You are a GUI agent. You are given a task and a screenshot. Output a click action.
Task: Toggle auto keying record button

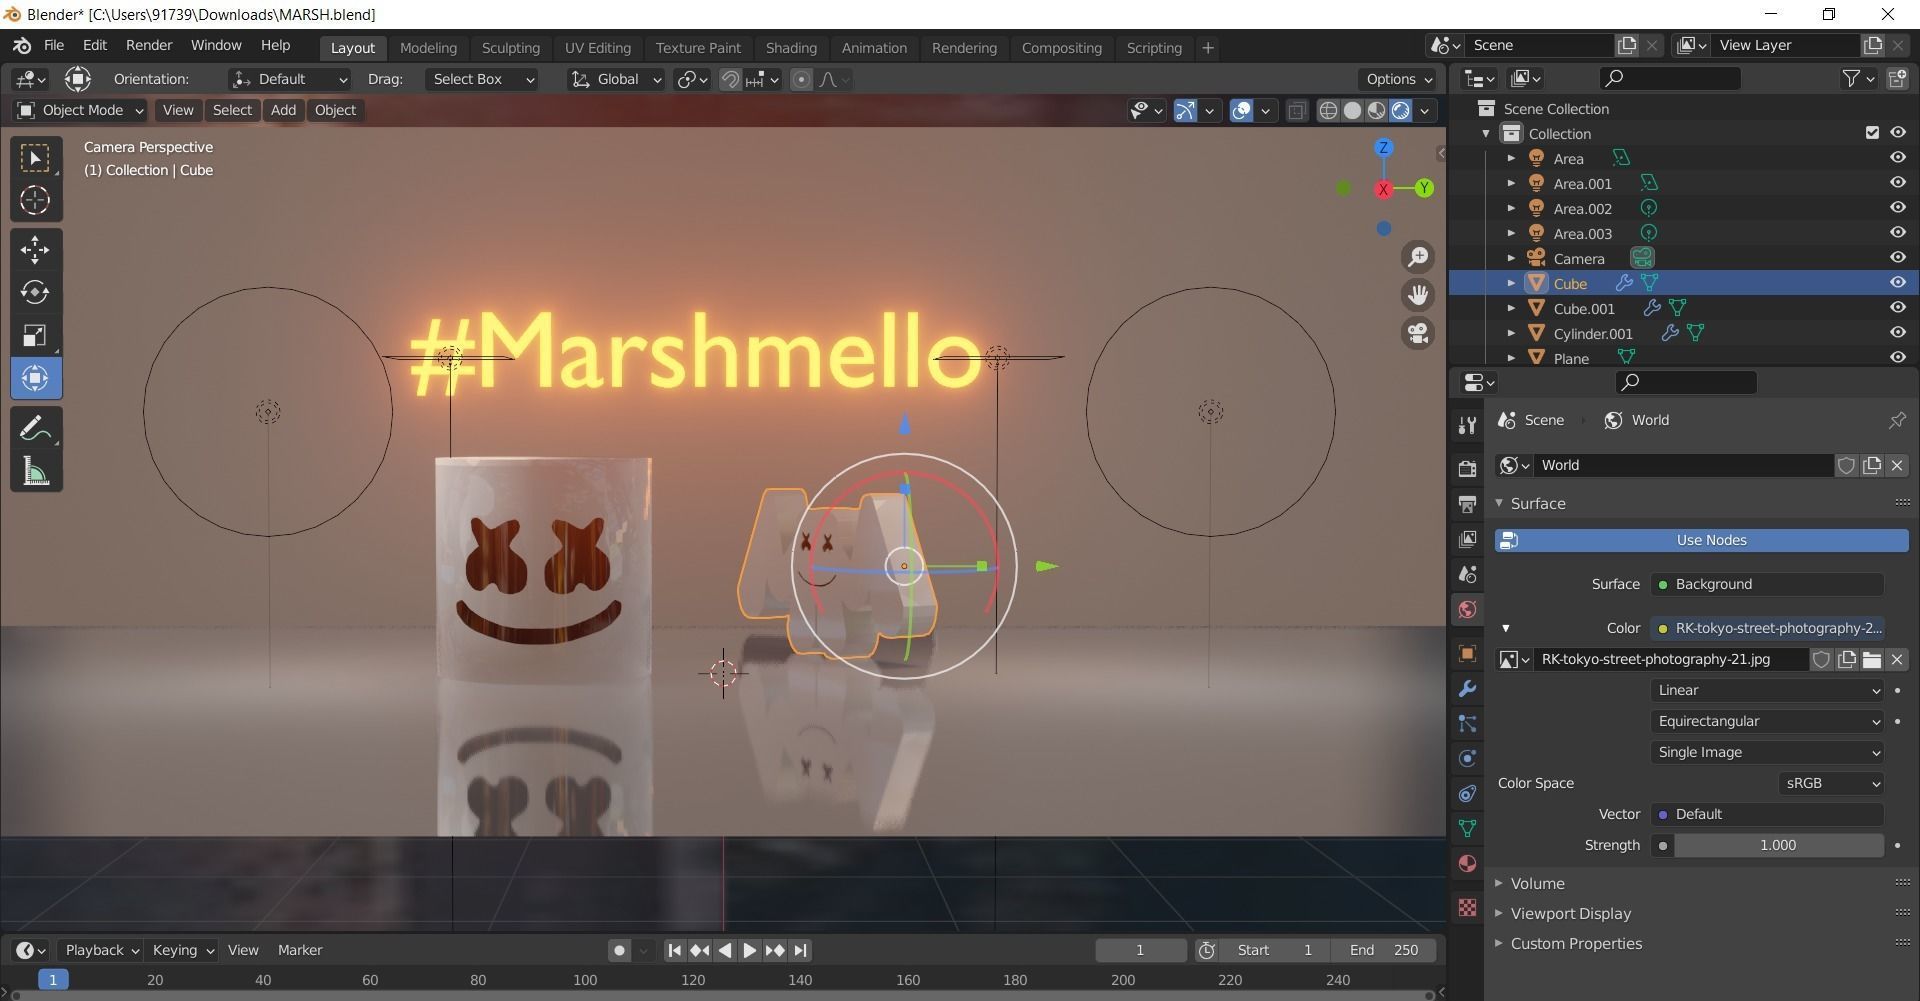[619, 950]
